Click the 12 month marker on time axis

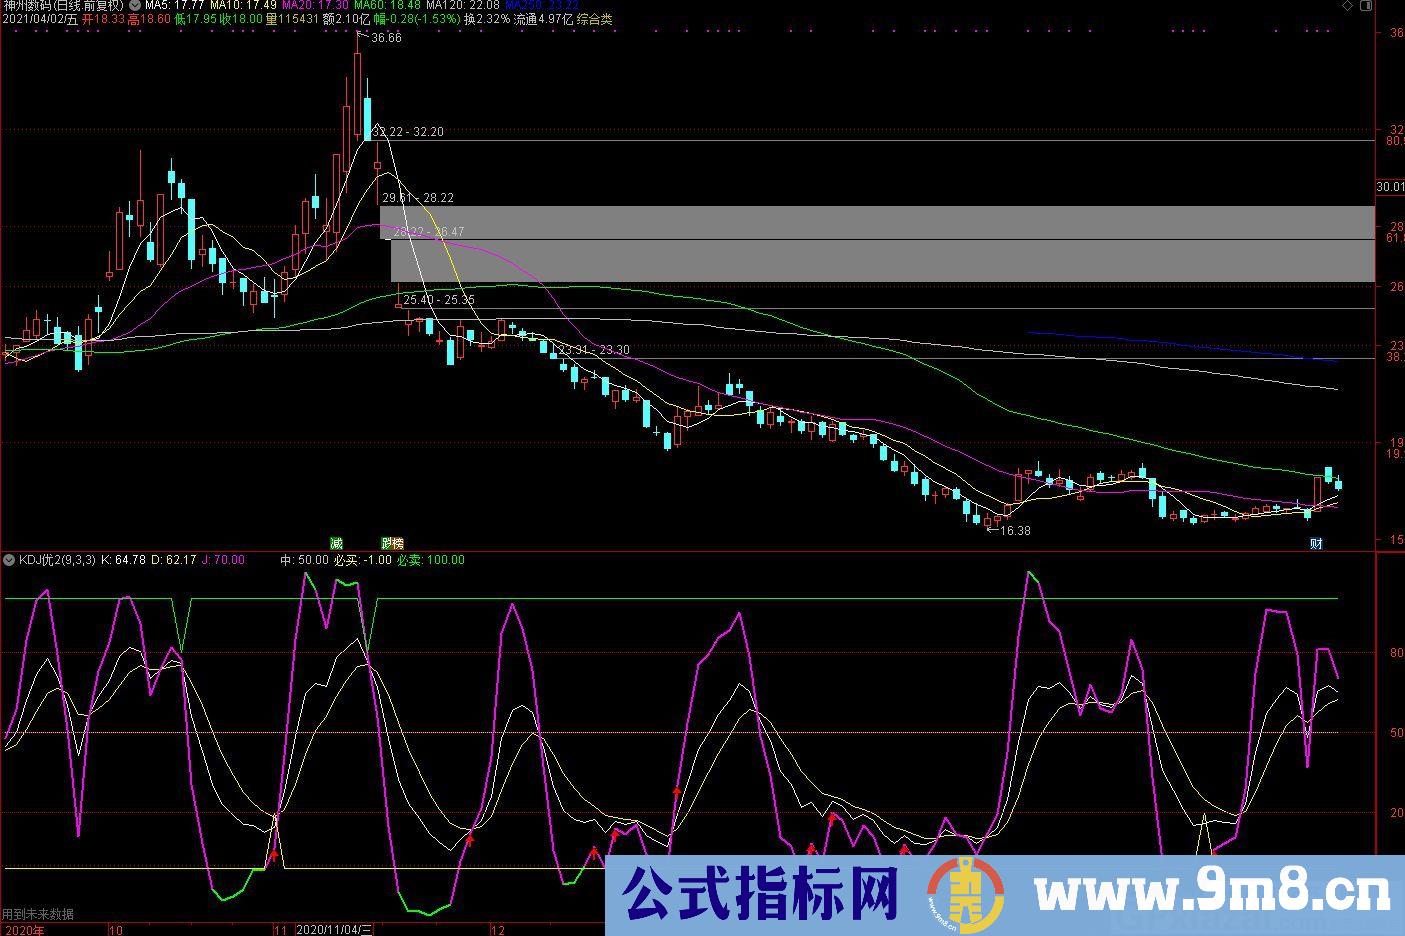click(x=497, y=930)
